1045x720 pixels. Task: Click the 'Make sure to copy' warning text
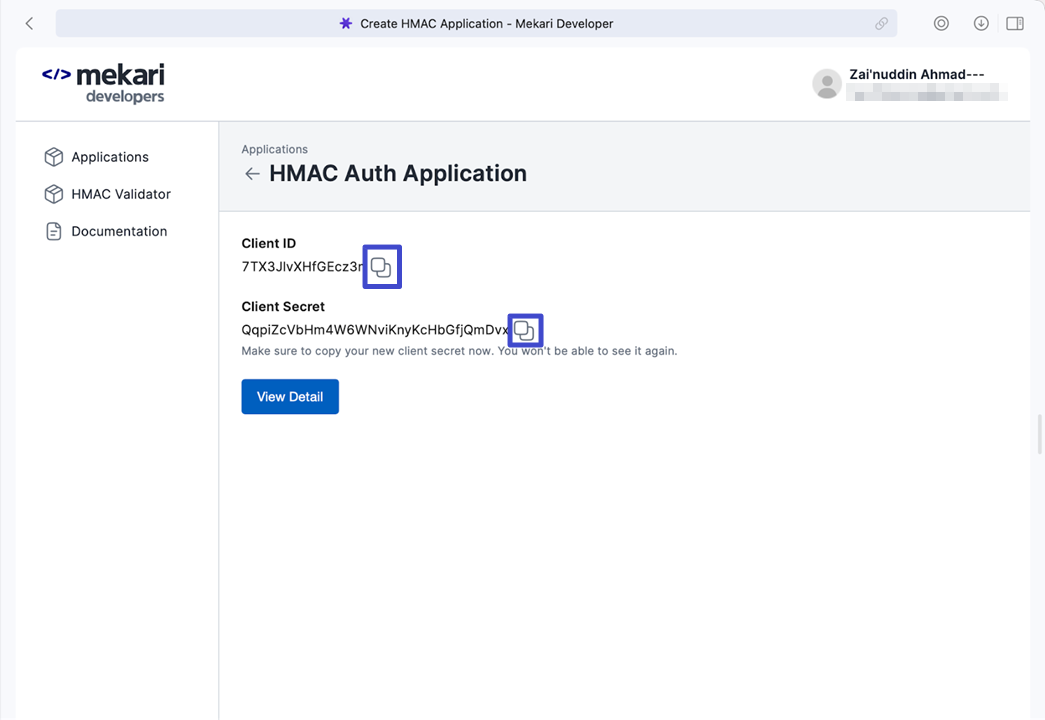tap(459, 351)
